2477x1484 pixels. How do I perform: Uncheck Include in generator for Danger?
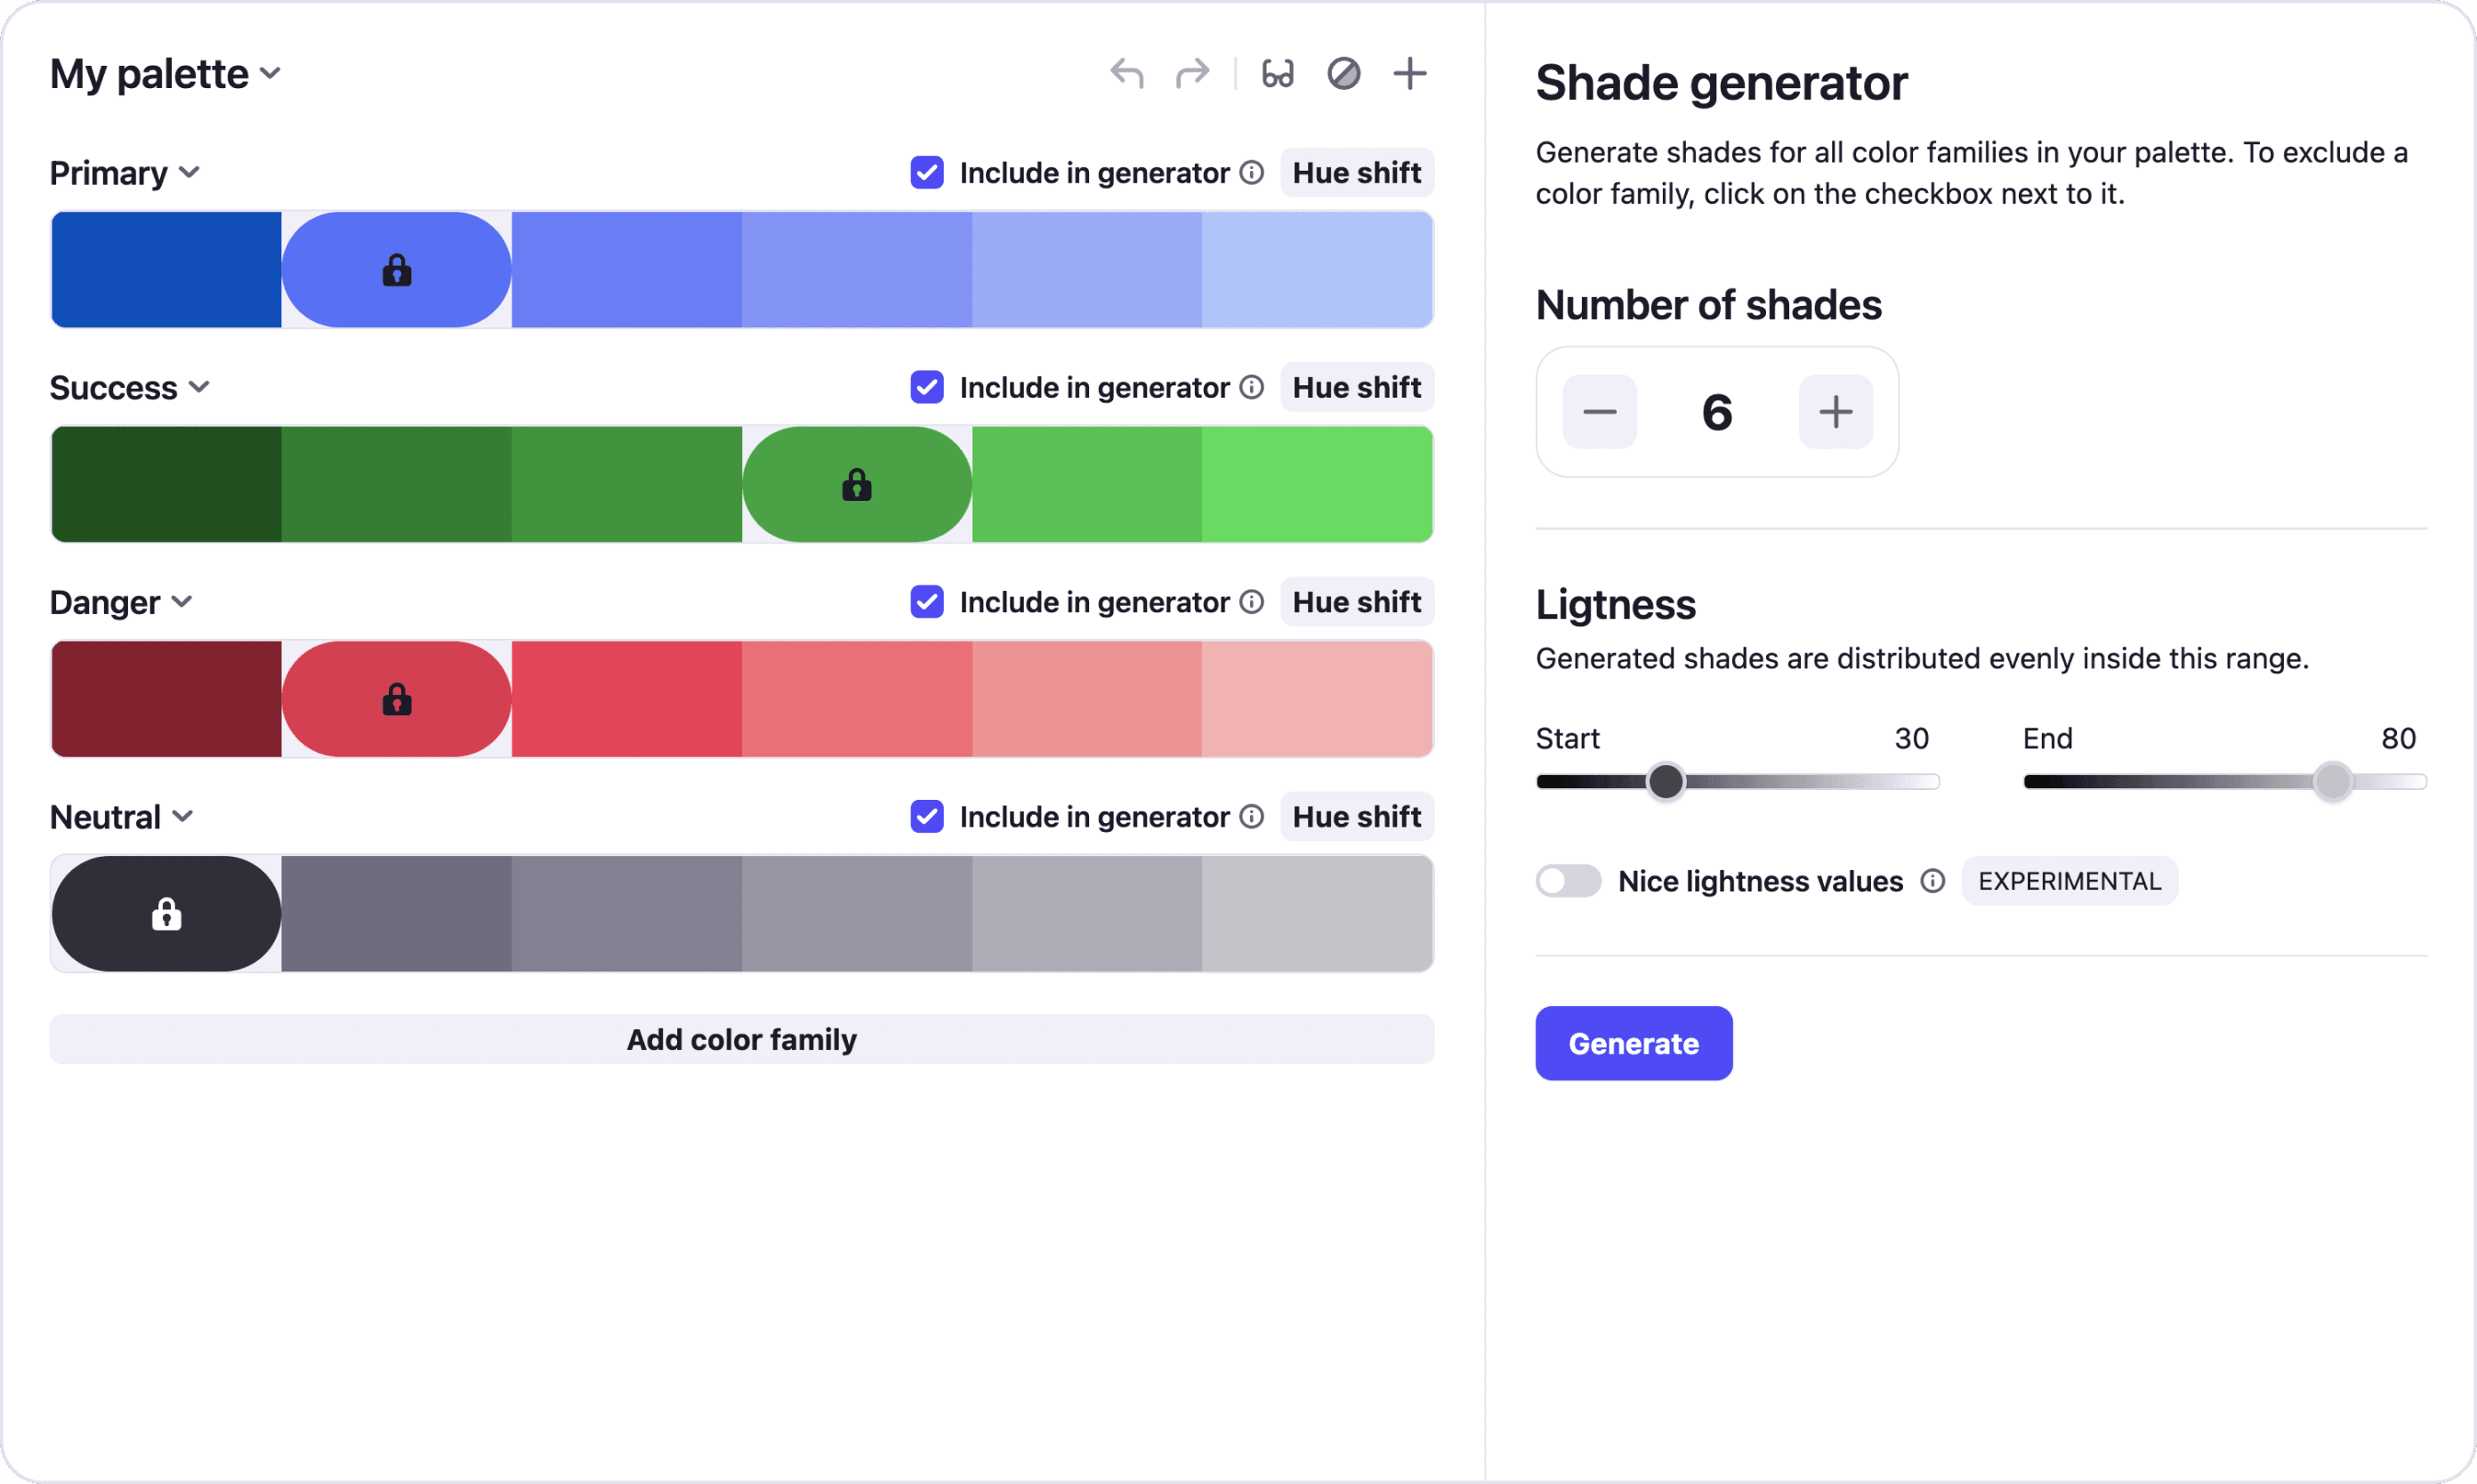coord(925,601)
